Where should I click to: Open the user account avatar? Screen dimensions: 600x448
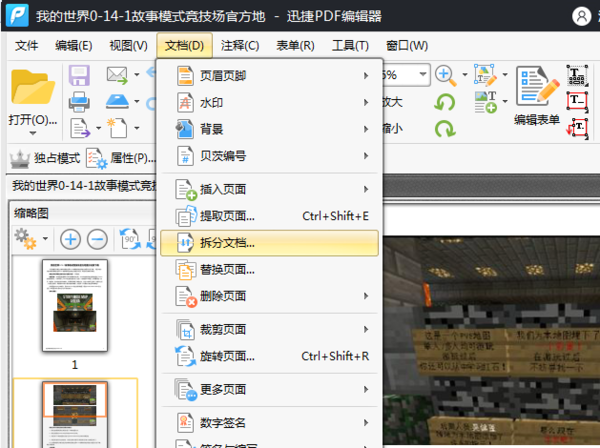(581, 16)
